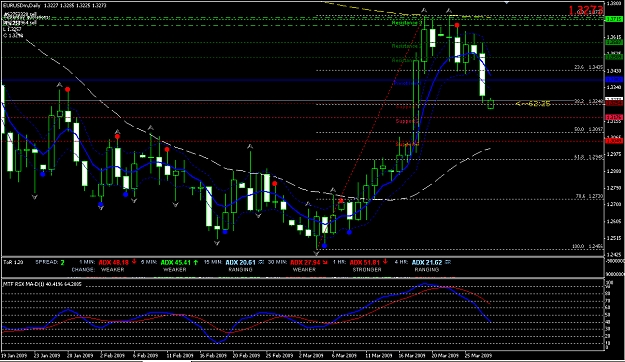Screen dimensions: 625x362
Task: Click the last small green candle by the timer
Action: pyautogui.click(x=491, y=104)
